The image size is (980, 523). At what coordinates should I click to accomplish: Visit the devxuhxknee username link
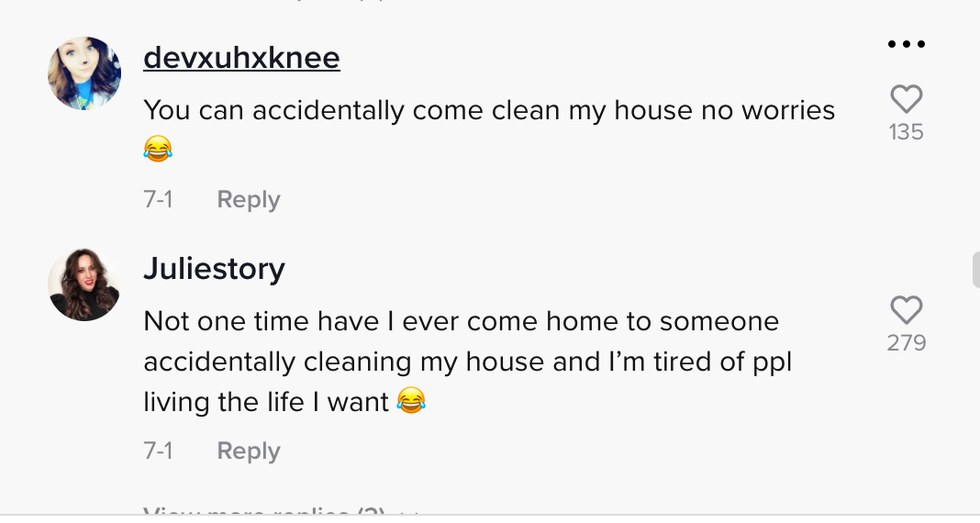241,58
